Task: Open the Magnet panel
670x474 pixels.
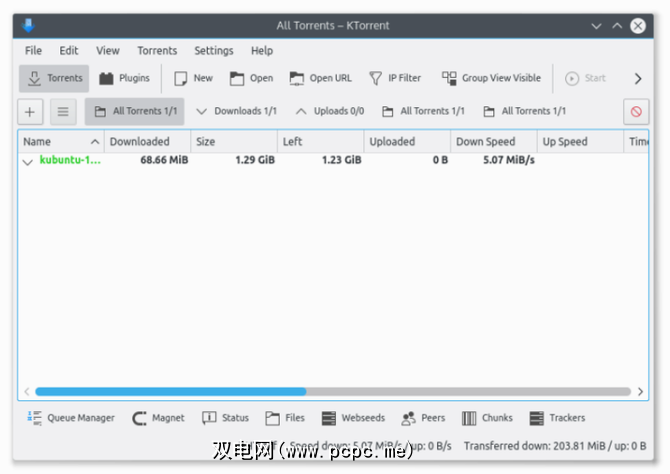Action: [158, 418]
